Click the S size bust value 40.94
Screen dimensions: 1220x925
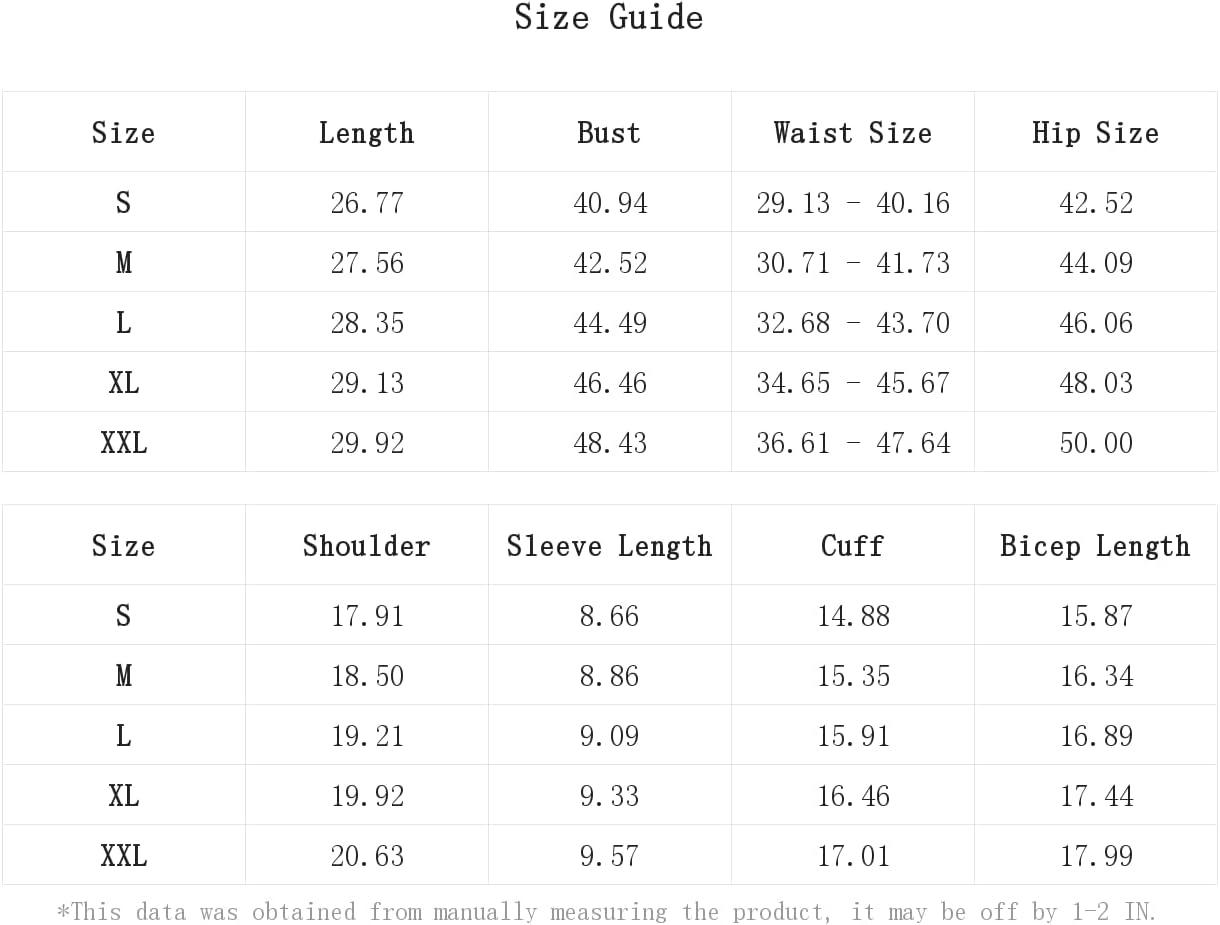(610, 203)
